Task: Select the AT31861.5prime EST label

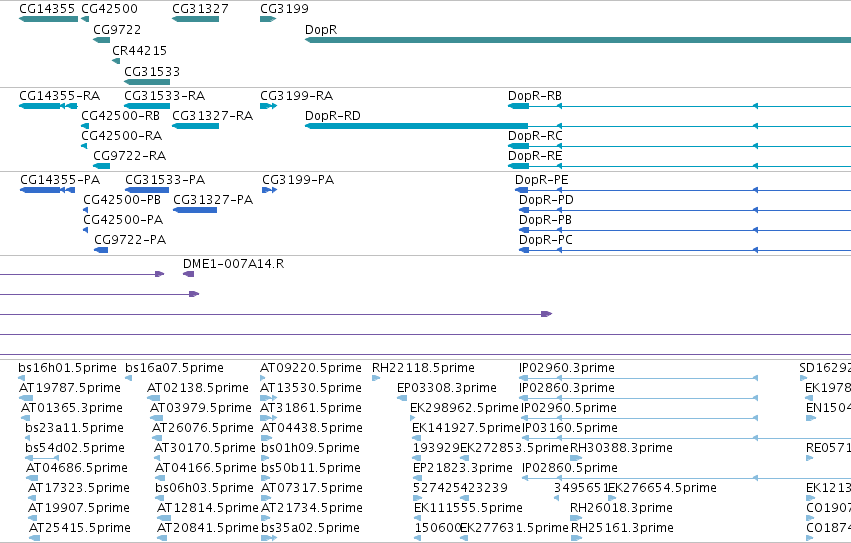Action: [310, 408]
